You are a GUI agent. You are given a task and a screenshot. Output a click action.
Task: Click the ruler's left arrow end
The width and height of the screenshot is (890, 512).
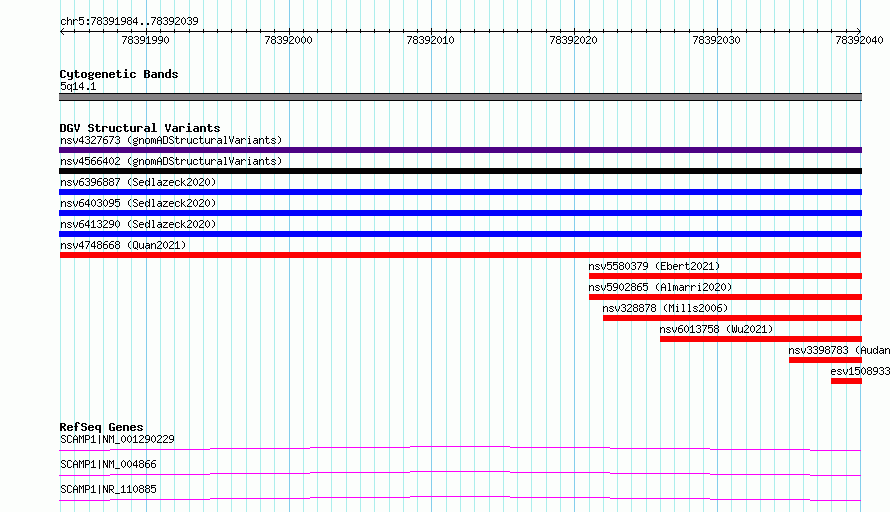coord(62,31)
